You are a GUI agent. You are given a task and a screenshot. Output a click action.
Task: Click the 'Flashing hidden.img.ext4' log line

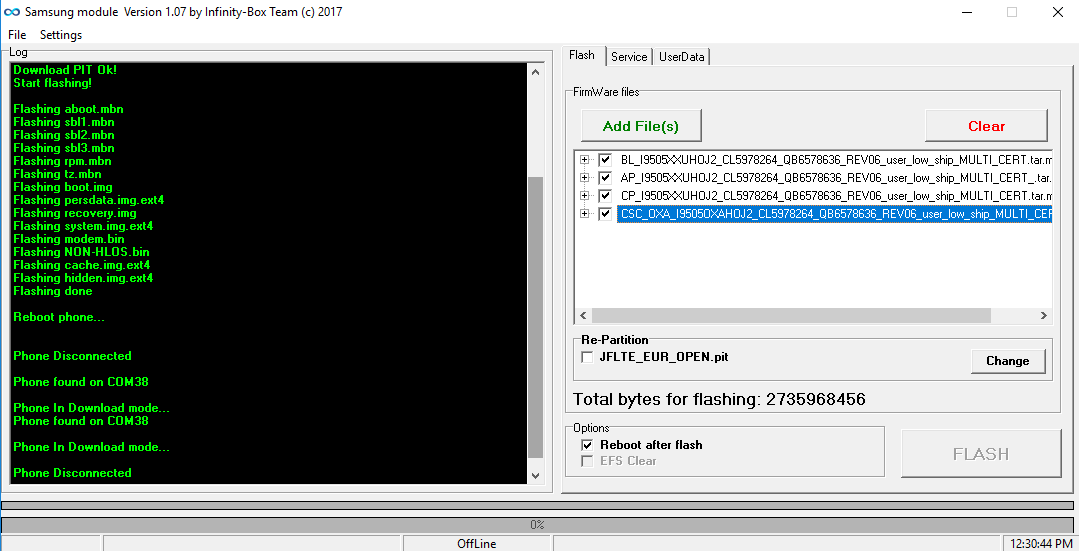click(83, 278)
